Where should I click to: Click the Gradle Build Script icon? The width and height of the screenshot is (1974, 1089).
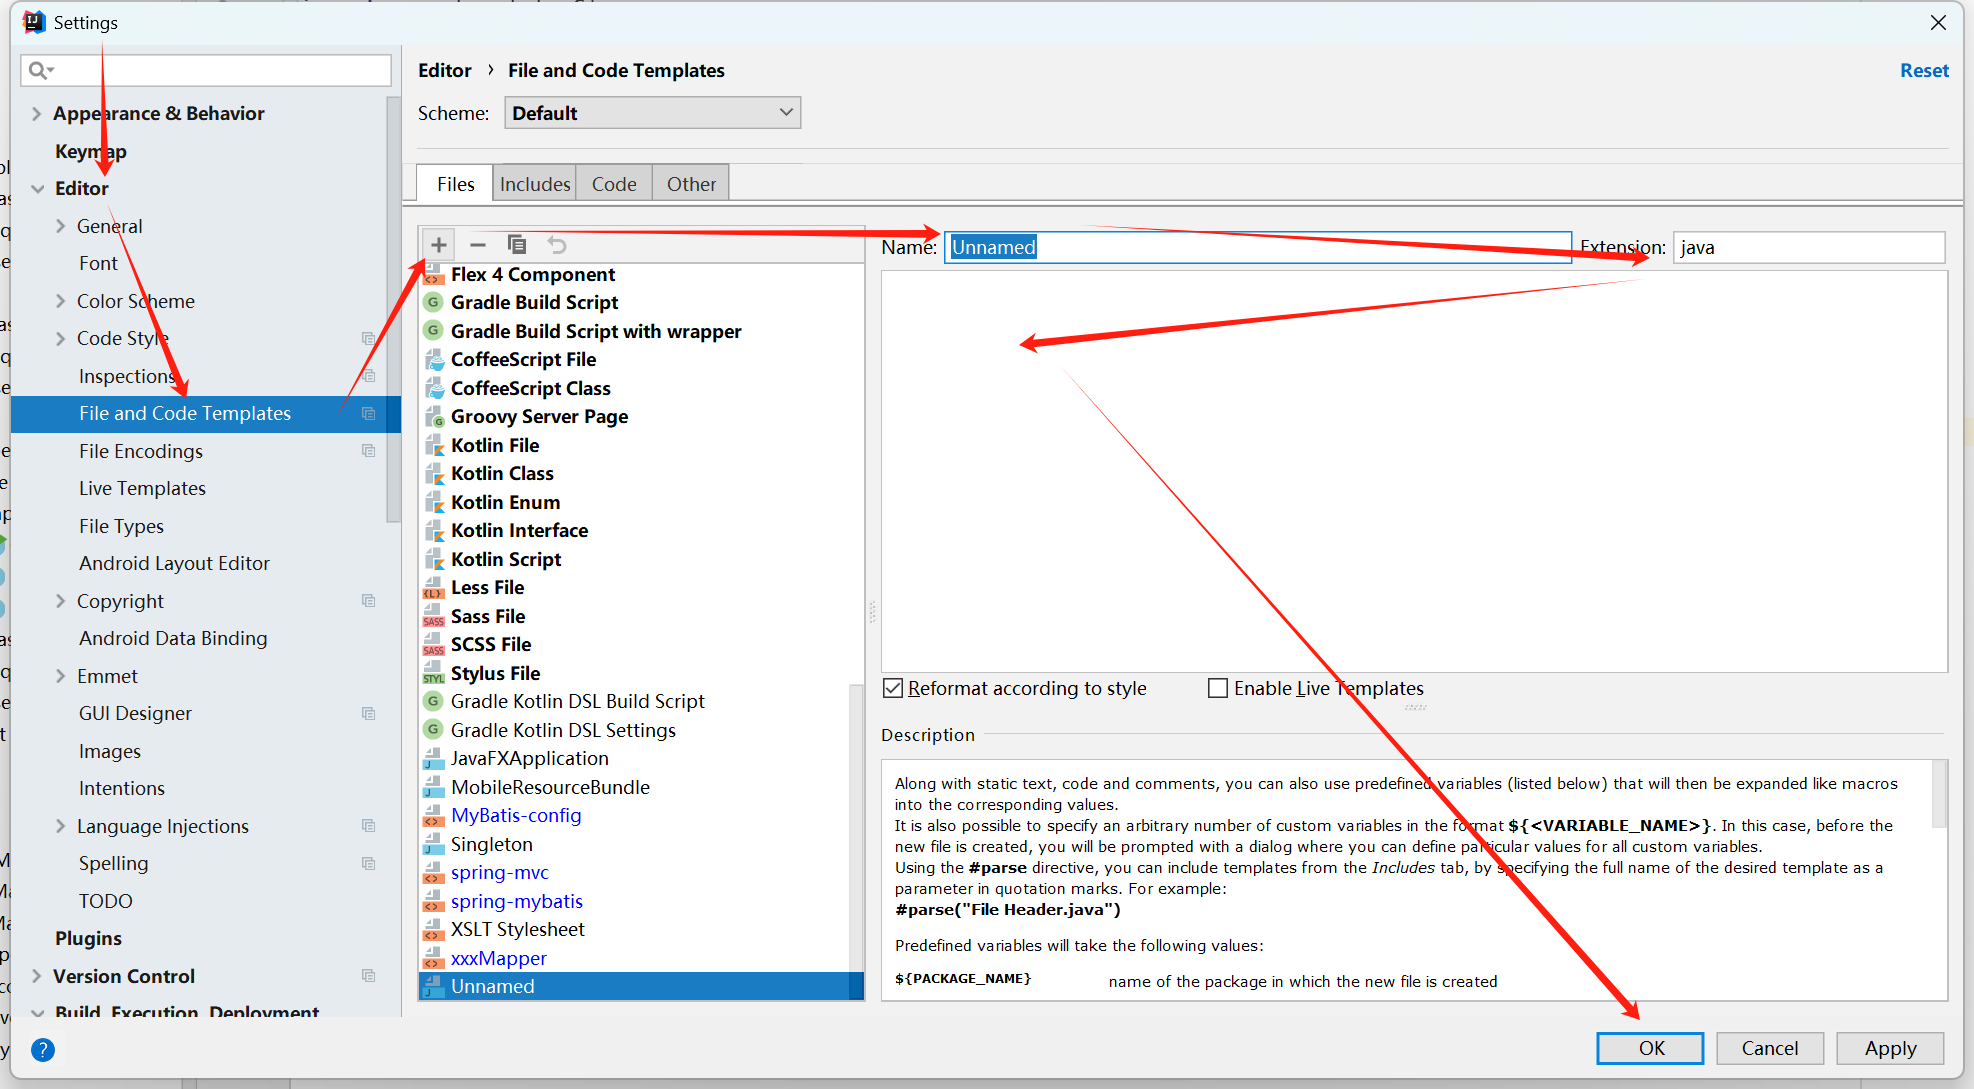[x=434, y=302]
